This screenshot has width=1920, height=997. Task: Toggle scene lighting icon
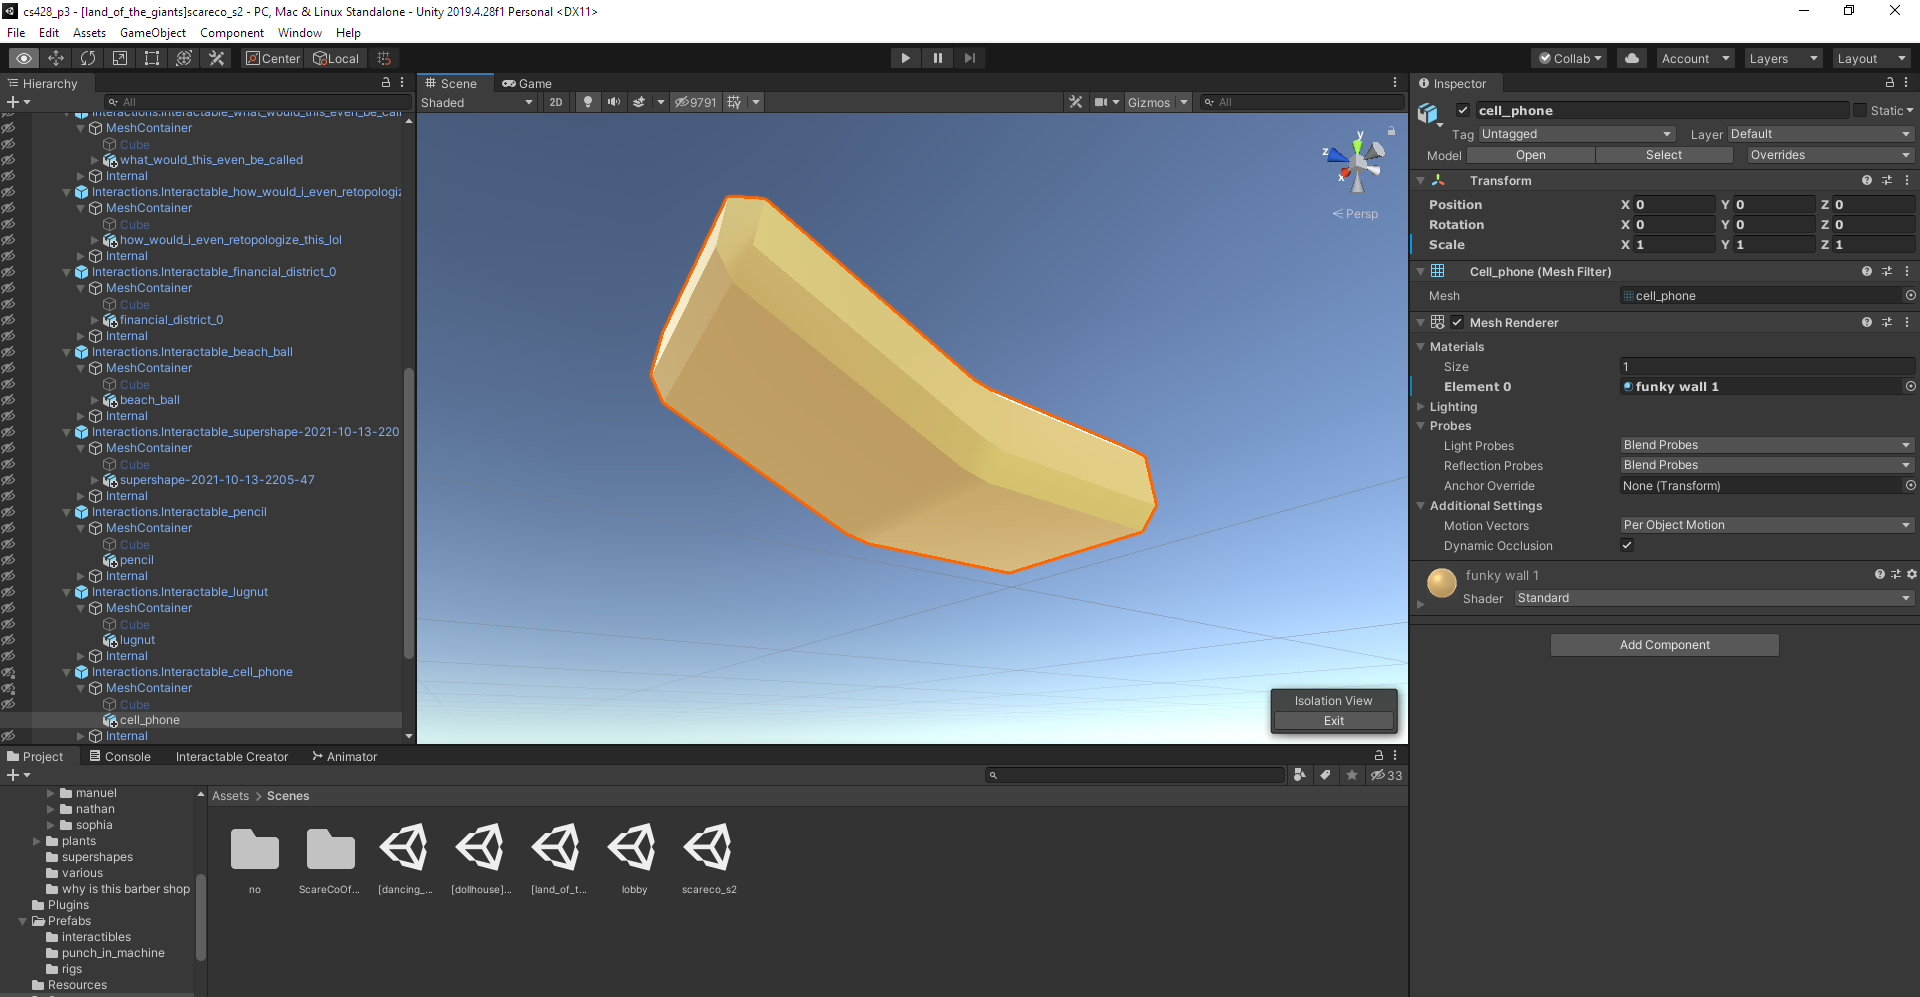tap(588, 102)
